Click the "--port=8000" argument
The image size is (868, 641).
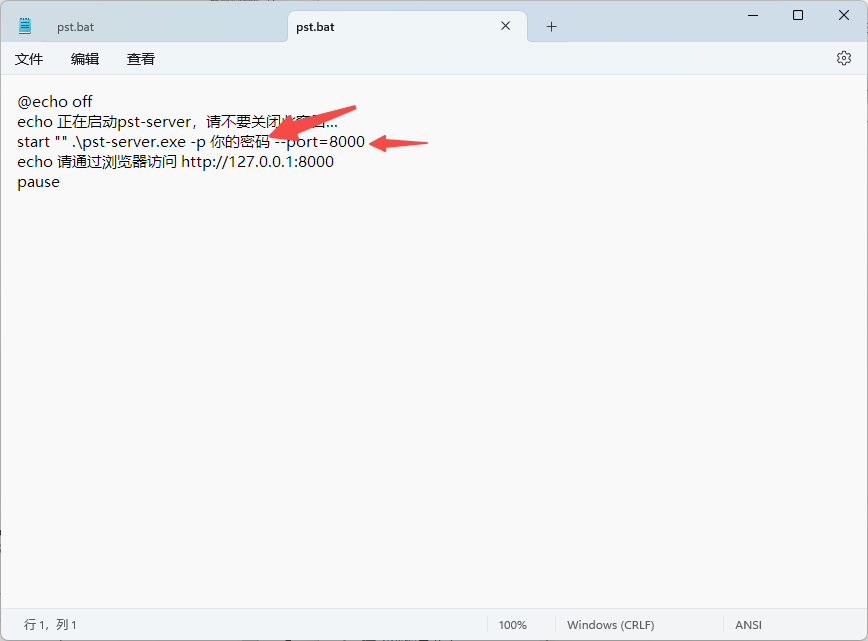click(x=320, y=142)
